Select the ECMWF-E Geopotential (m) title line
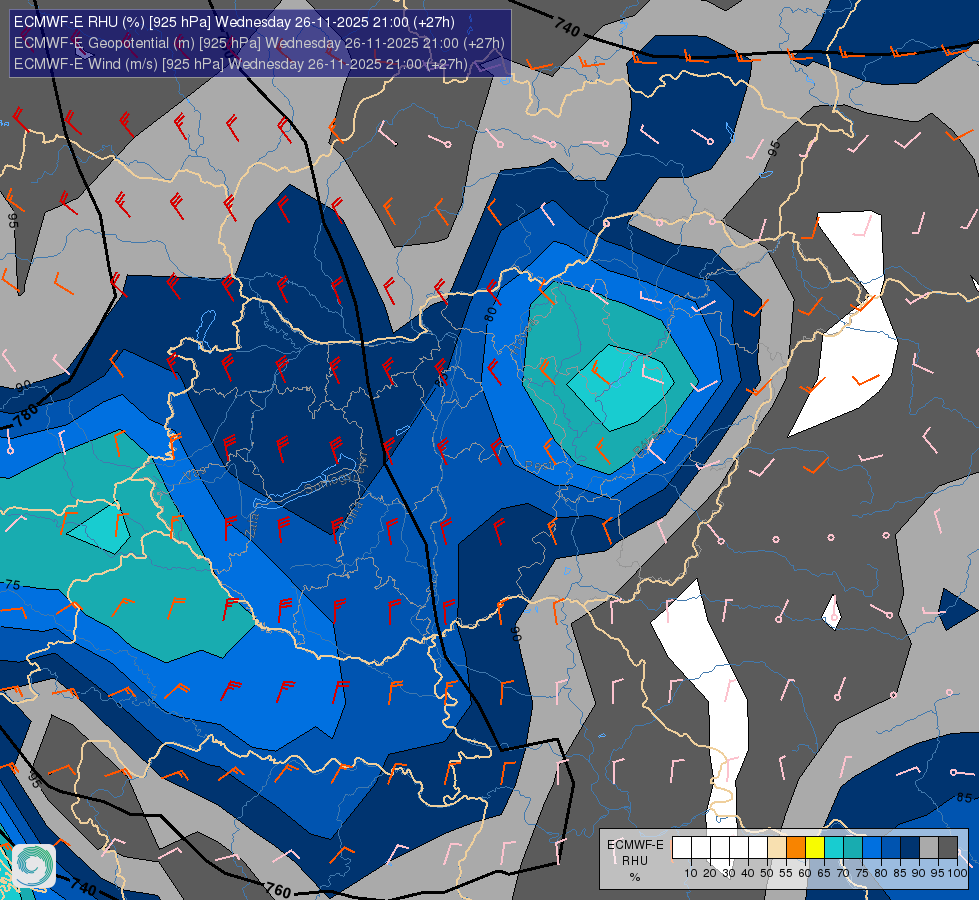The width and height of the screenshot is (979, 900). coord(259,43)
